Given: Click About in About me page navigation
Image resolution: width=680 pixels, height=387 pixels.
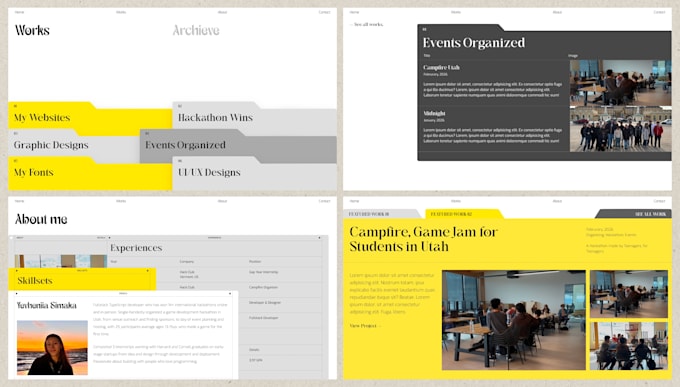Looking at the screenshot, I should (x=222, y=201).
